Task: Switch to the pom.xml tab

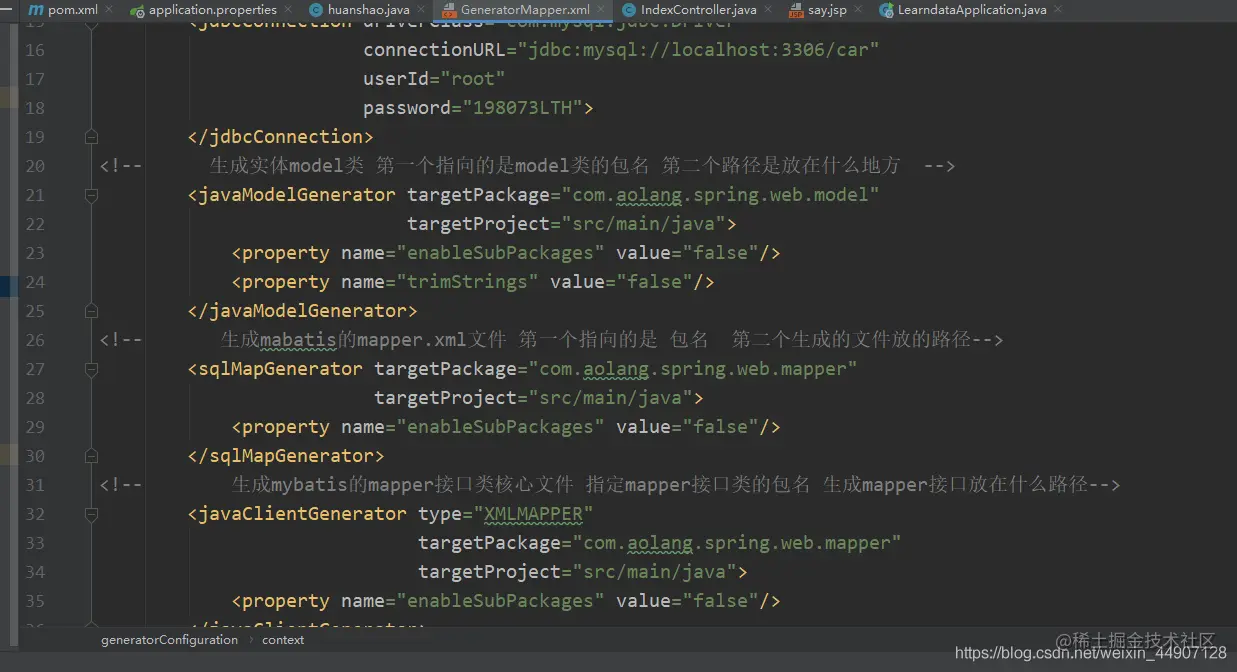Action: pos(72,10)
